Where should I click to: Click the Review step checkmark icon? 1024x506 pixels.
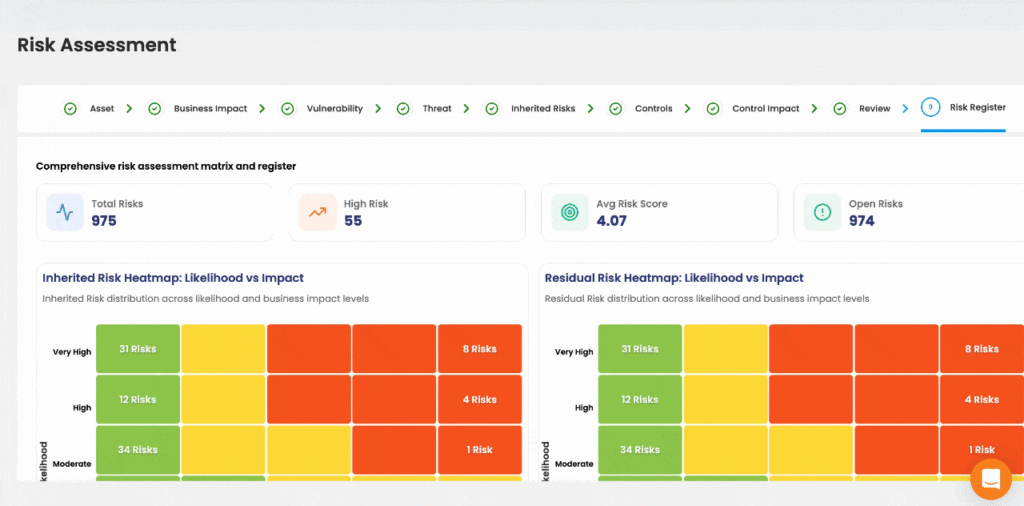[839, 108]
